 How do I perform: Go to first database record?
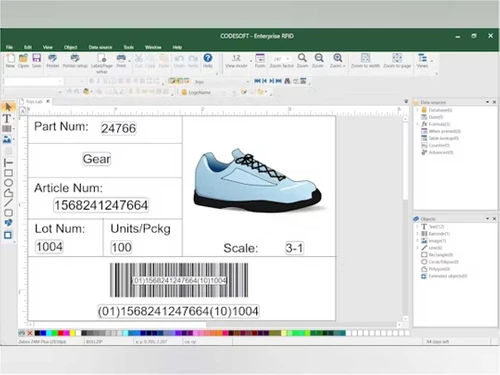pos(257,81)
